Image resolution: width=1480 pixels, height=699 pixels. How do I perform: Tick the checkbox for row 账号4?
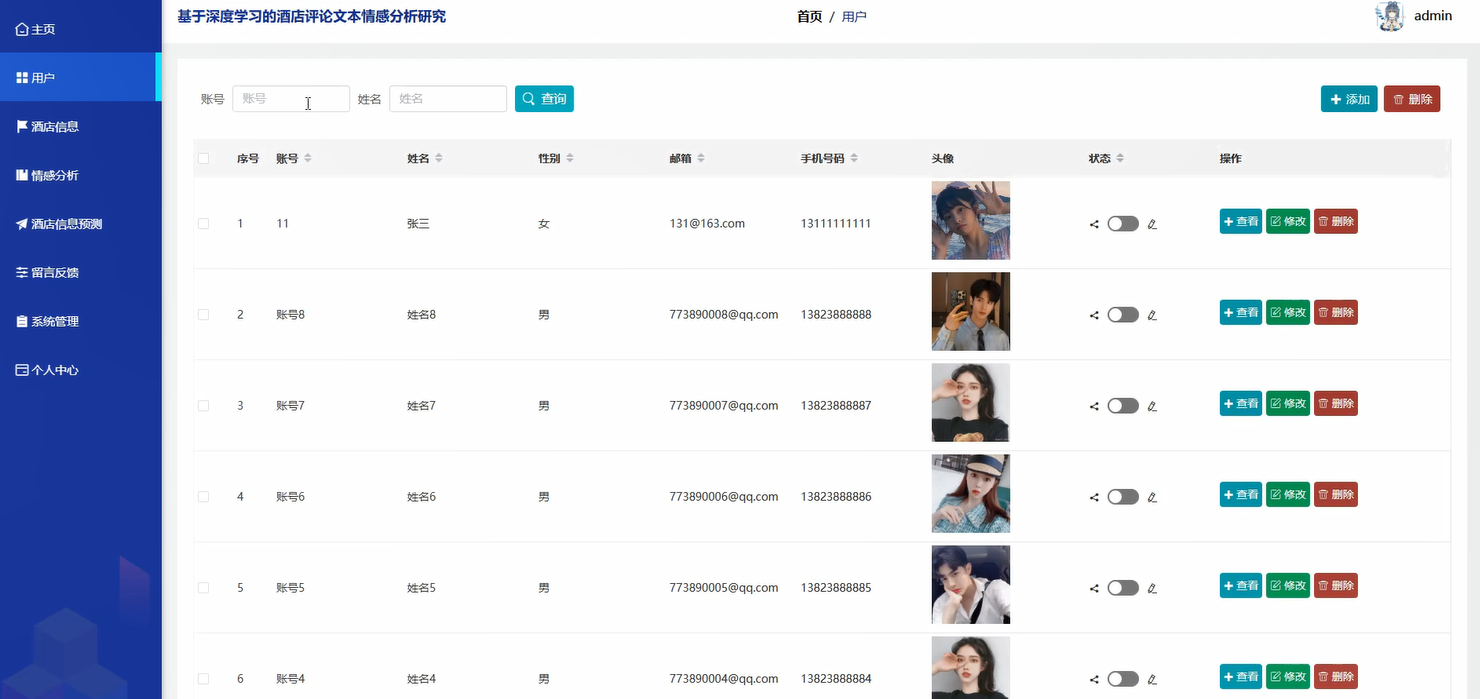204,679
